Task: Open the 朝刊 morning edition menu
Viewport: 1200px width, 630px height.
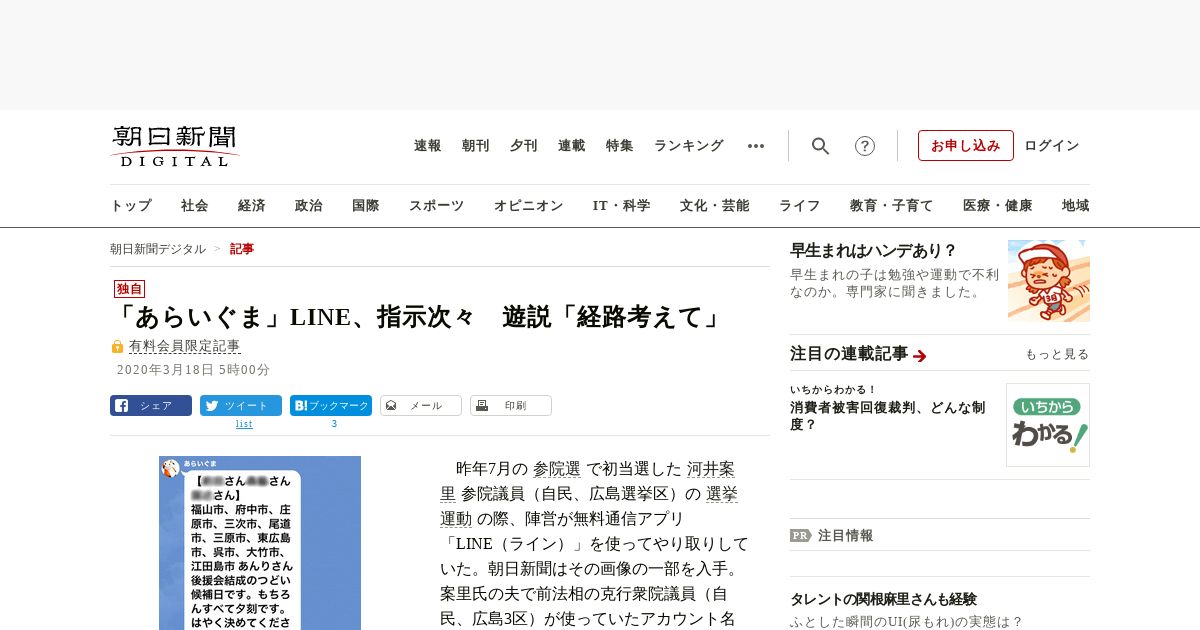Action: 476,146
